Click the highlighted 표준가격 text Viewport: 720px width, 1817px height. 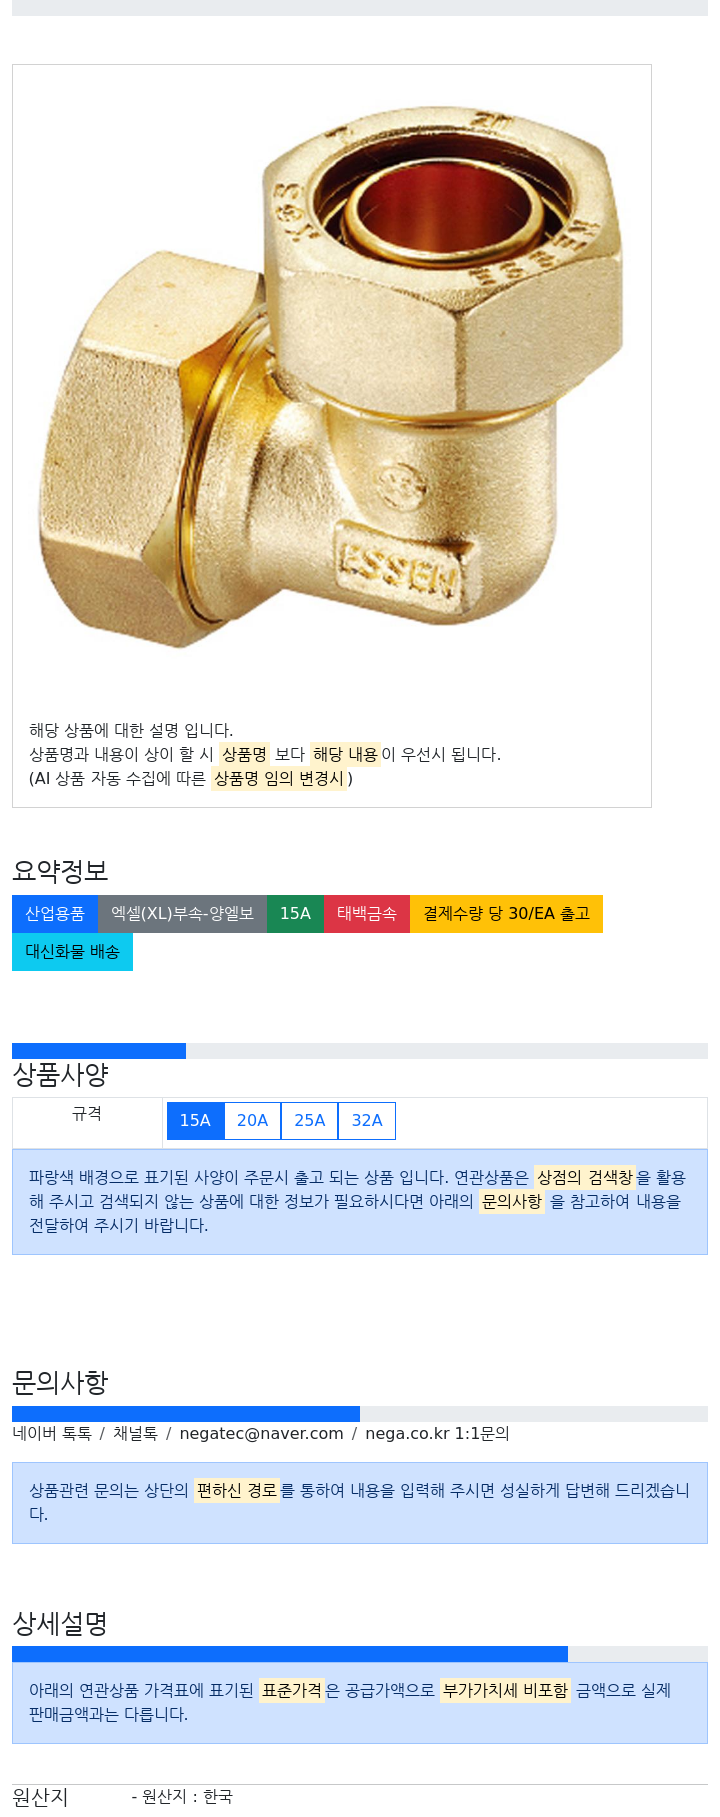[x=292, y=1690]
